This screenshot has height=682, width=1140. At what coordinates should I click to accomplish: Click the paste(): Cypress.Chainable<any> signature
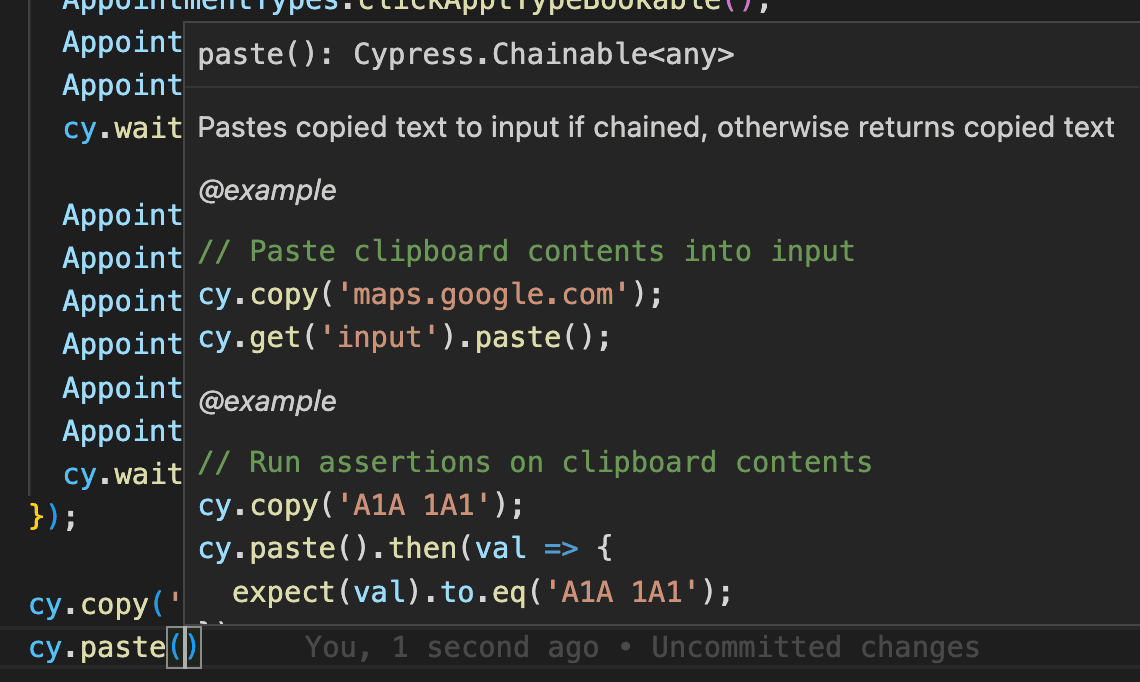[x=465, y=55]
